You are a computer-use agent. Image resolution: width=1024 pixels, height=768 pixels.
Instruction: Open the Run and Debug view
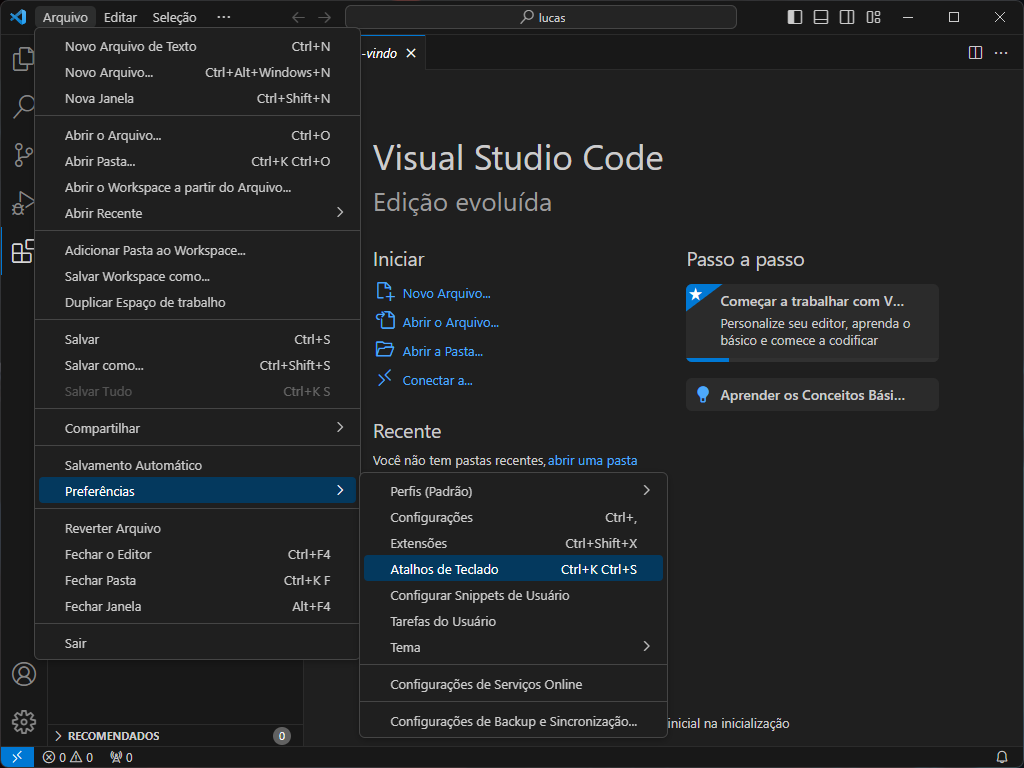pos(23,203)
